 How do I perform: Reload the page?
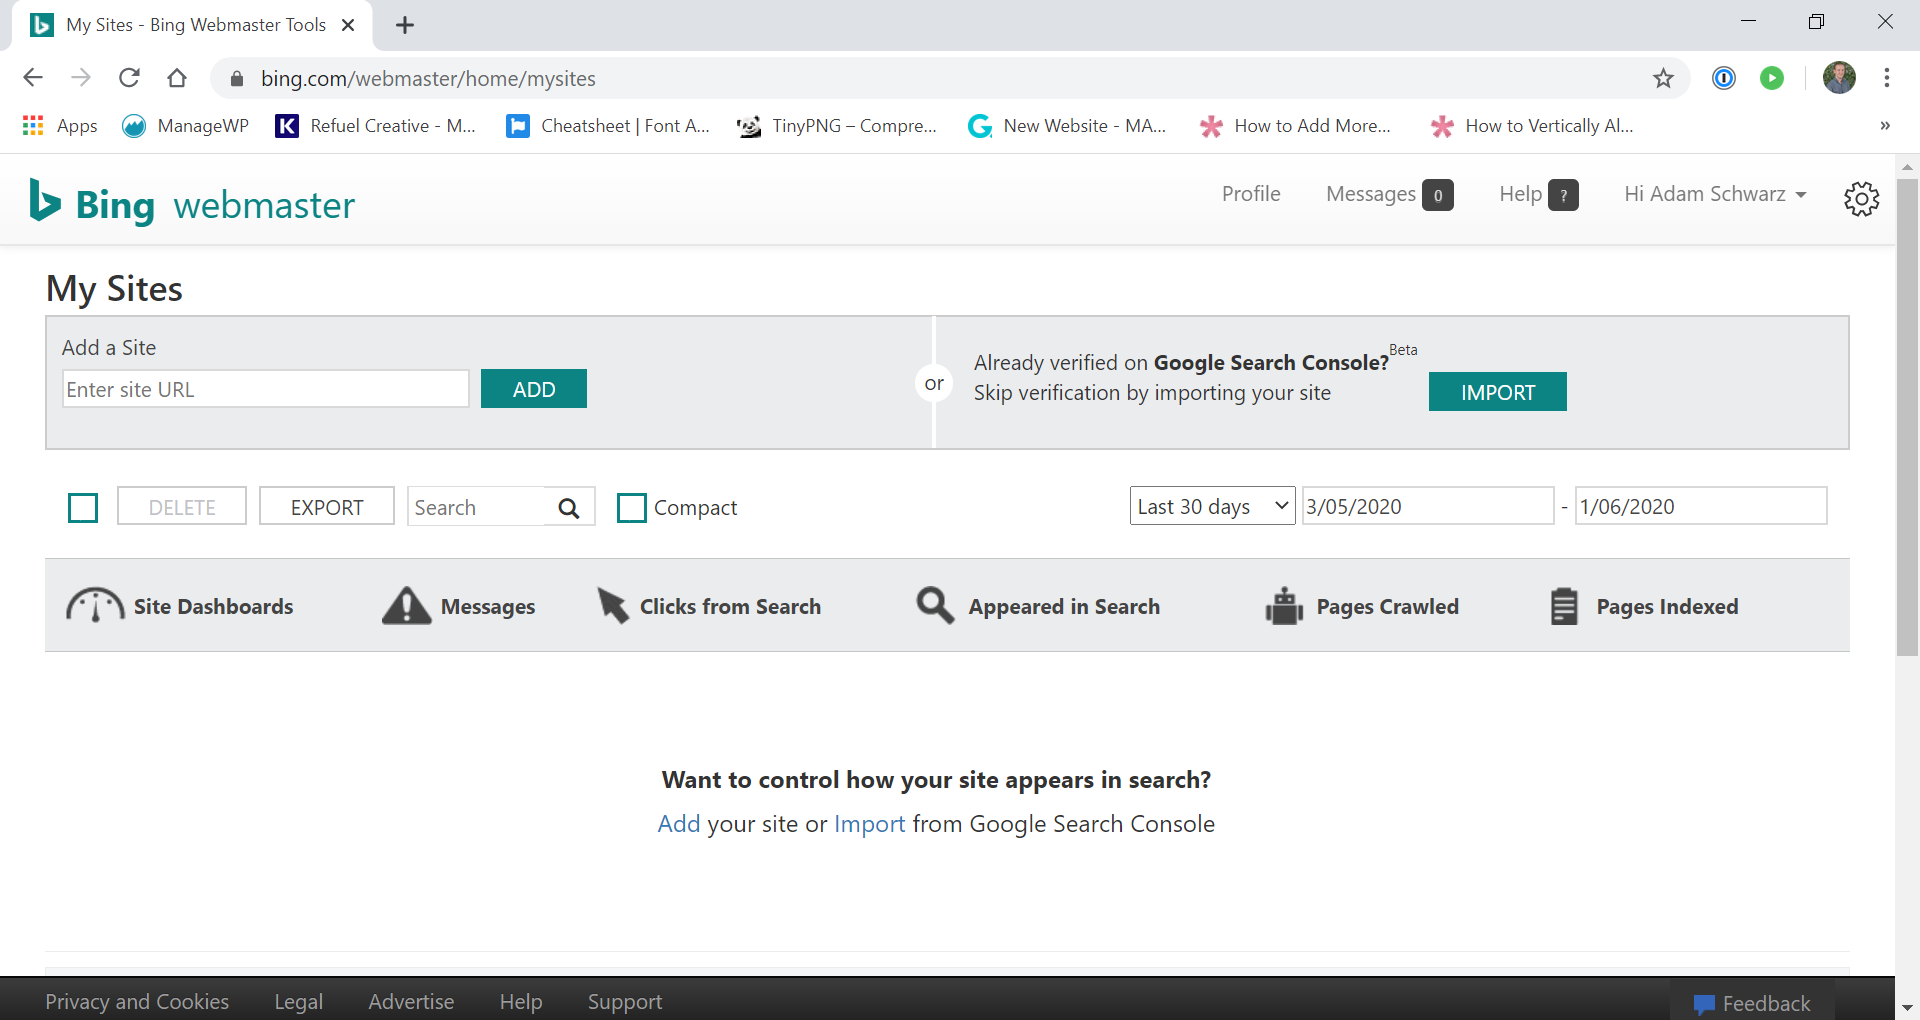click(129, 78)
